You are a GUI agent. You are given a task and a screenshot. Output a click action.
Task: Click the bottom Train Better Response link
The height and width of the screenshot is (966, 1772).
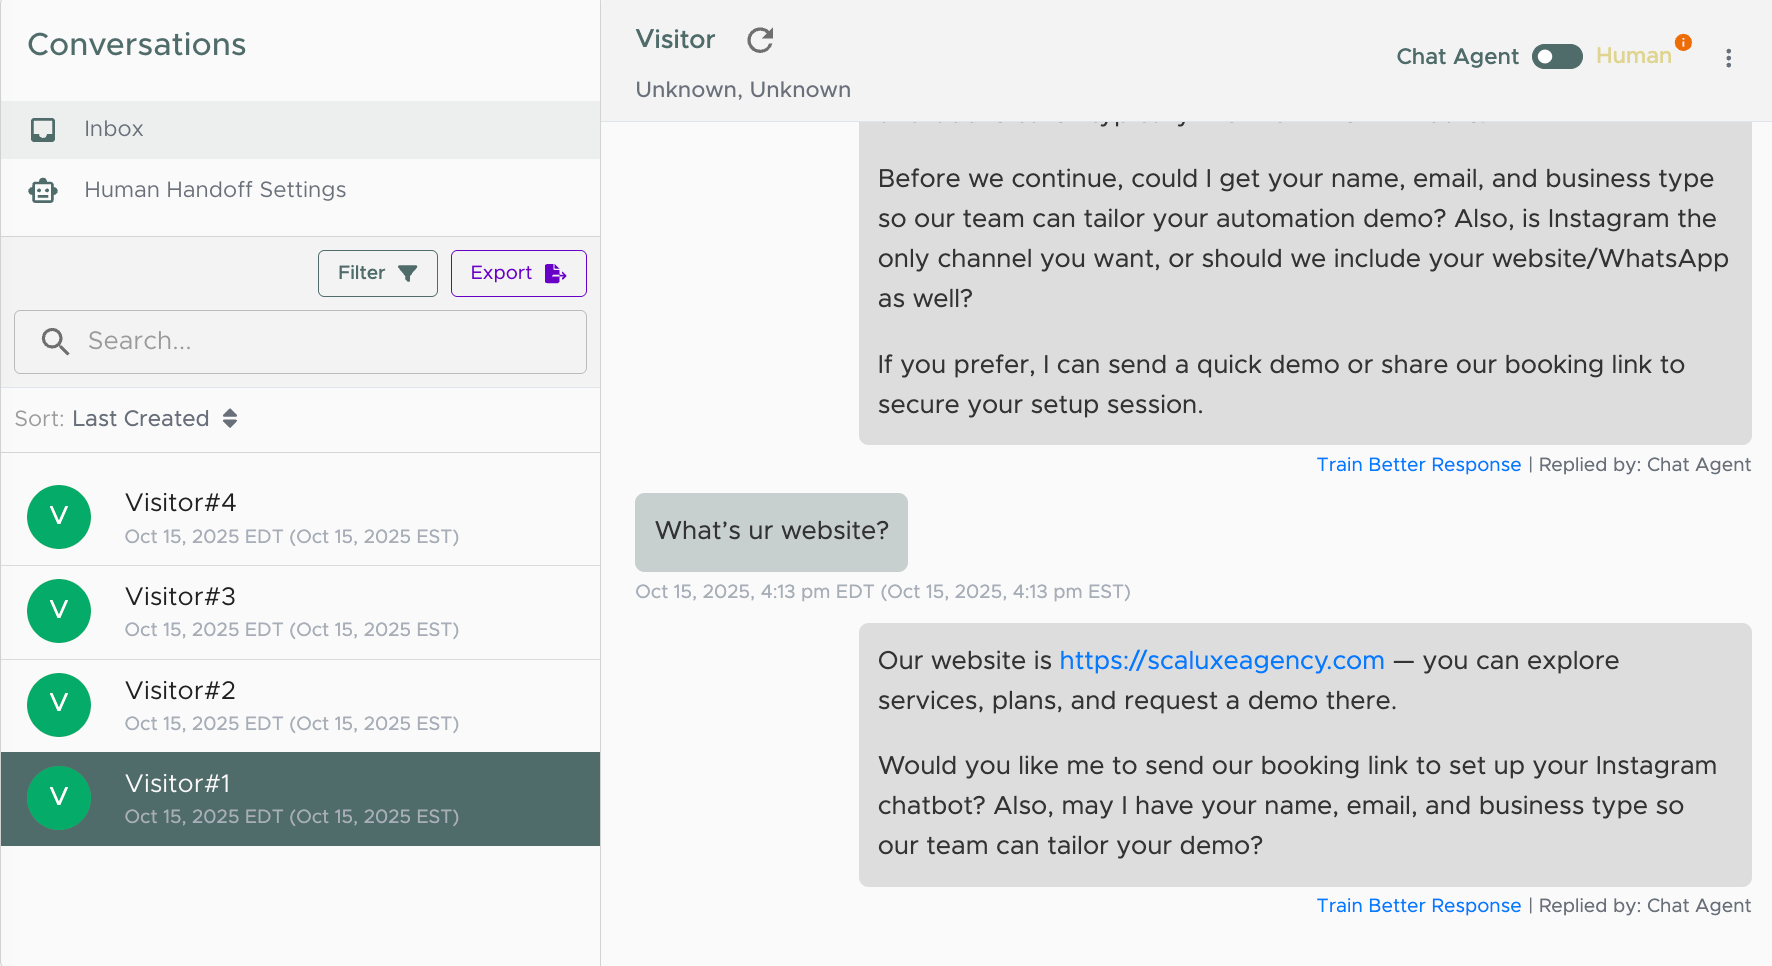[x=1418, y=906]
